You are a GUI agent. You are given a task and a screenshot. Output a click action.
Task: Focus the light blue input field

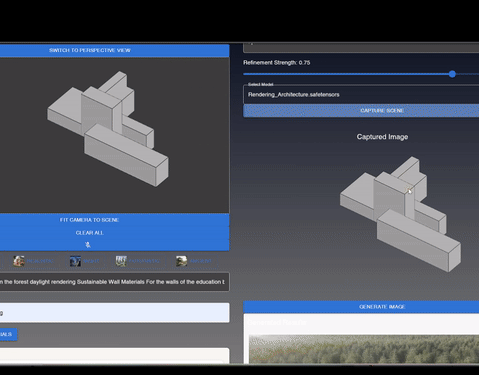click(x=114, y=313)
